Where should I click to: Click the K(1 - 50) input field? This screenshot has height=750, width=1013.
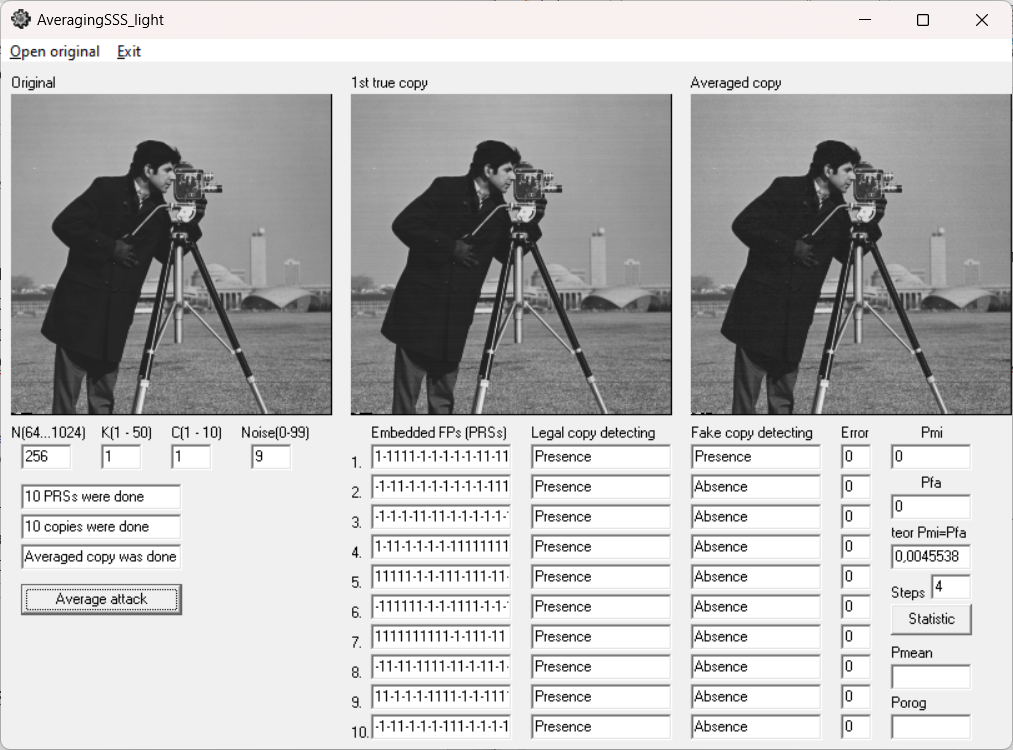tap(121, 457)
